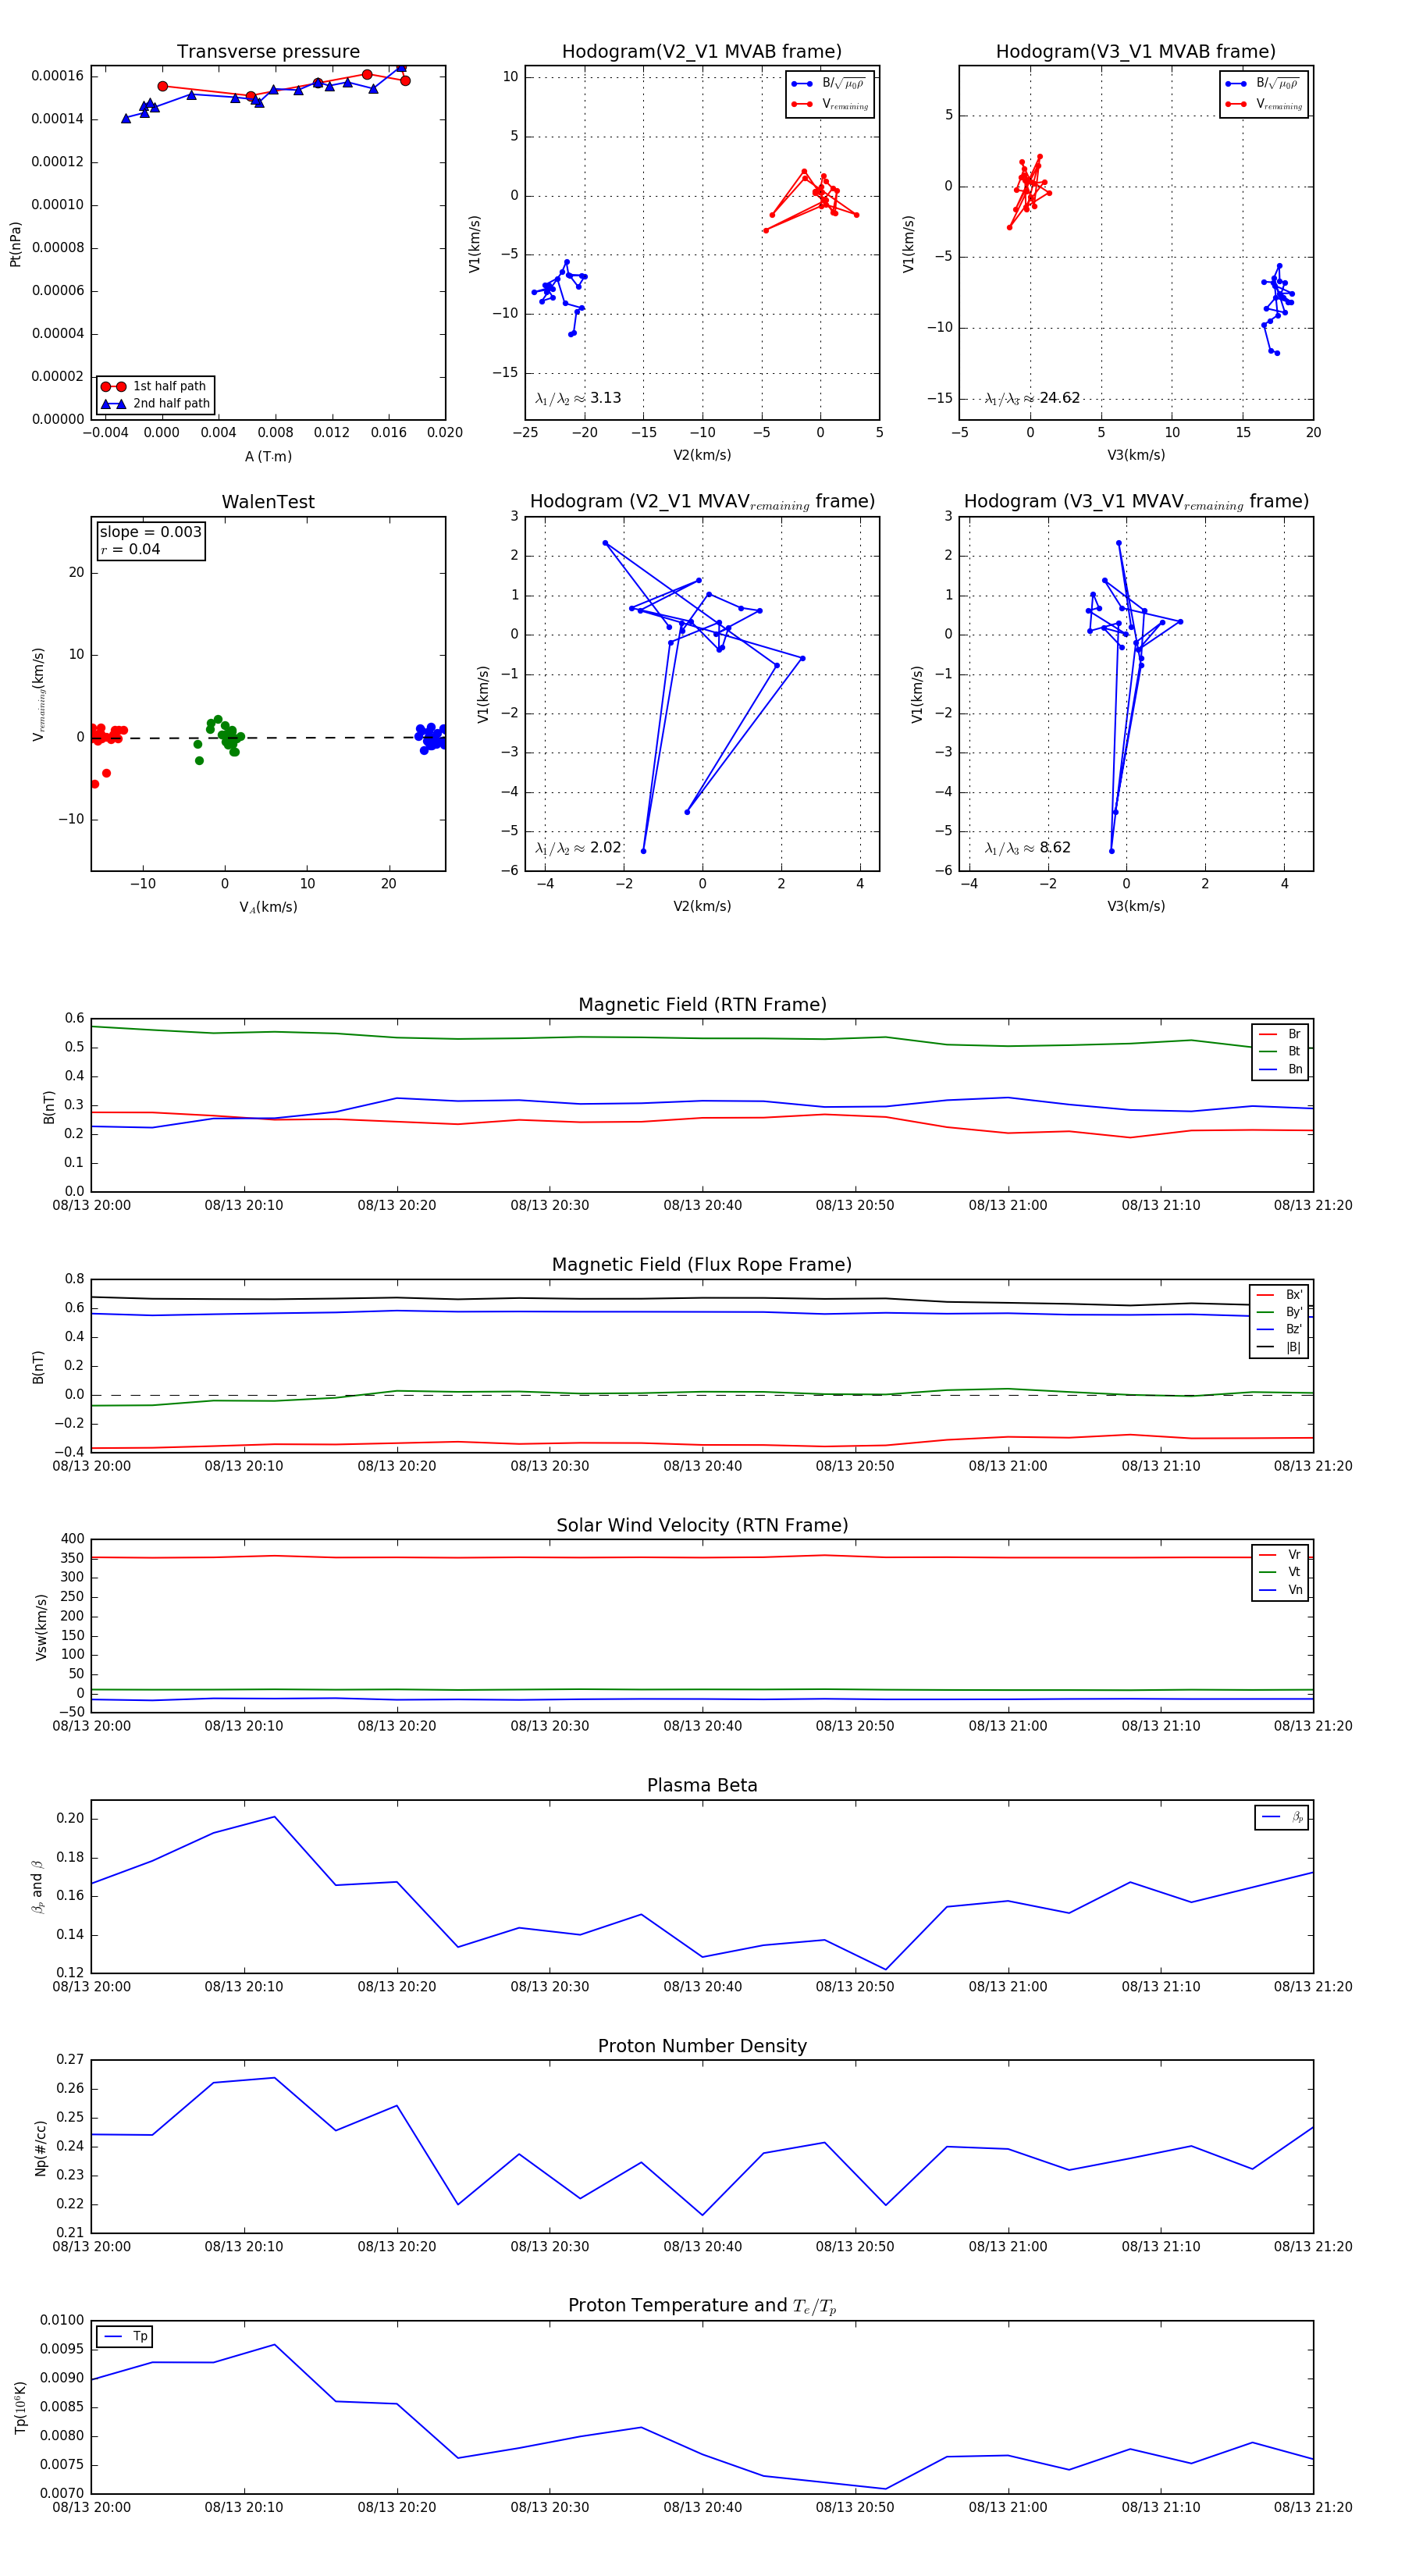Click the 'Hodogram(V3_V1 MVAB frame)' title

point(1136,52)
